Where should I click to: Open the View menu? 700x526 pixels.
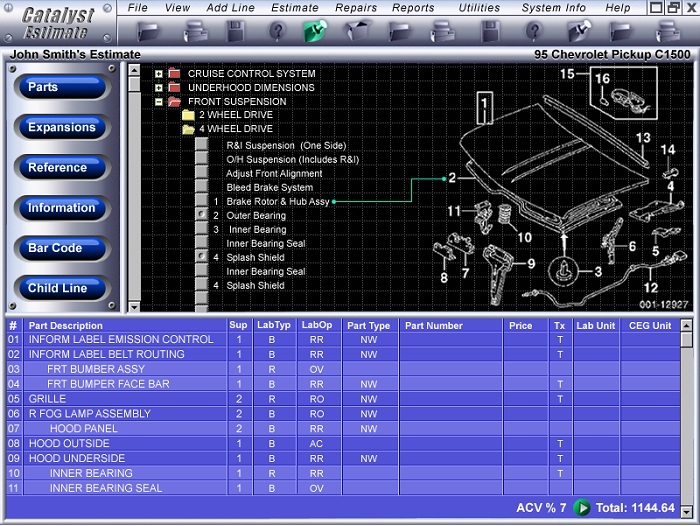pos(177,8)
